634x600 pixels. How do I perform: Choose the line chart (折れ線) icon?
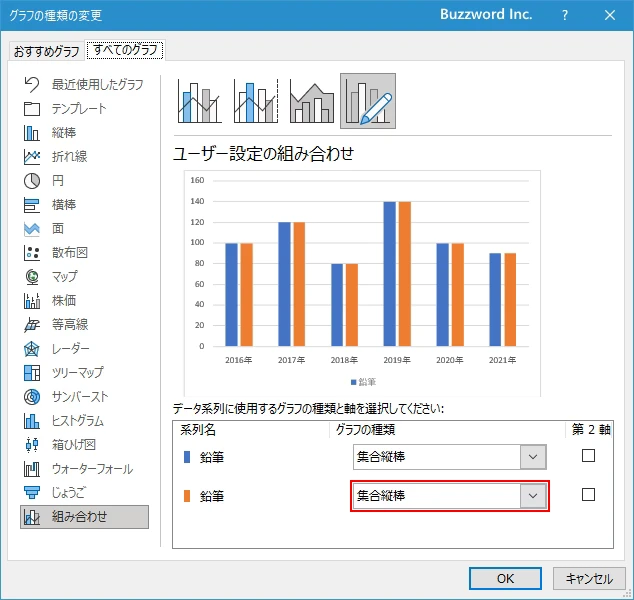tap(32, 157)
